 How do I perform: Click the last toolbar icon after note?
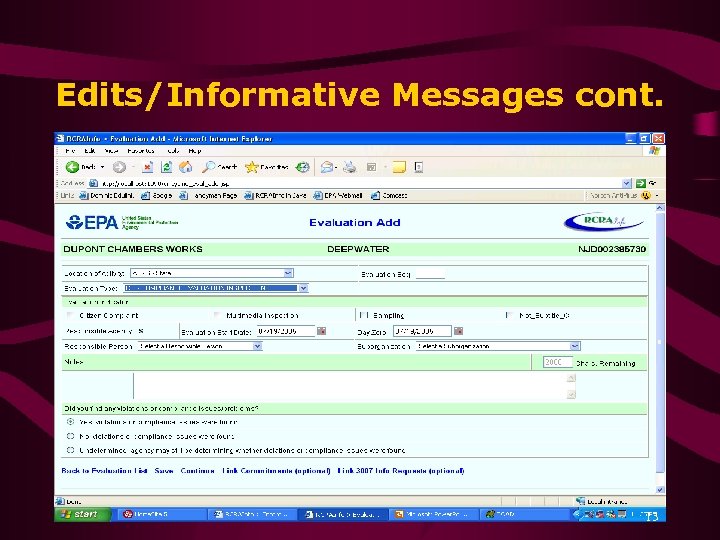pos(419,167)
